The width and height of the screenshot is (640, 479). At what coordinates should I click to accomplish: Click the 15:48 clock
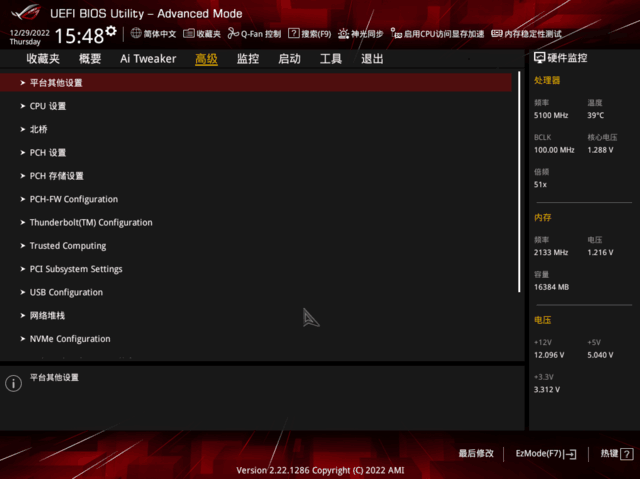pos(79,36)
